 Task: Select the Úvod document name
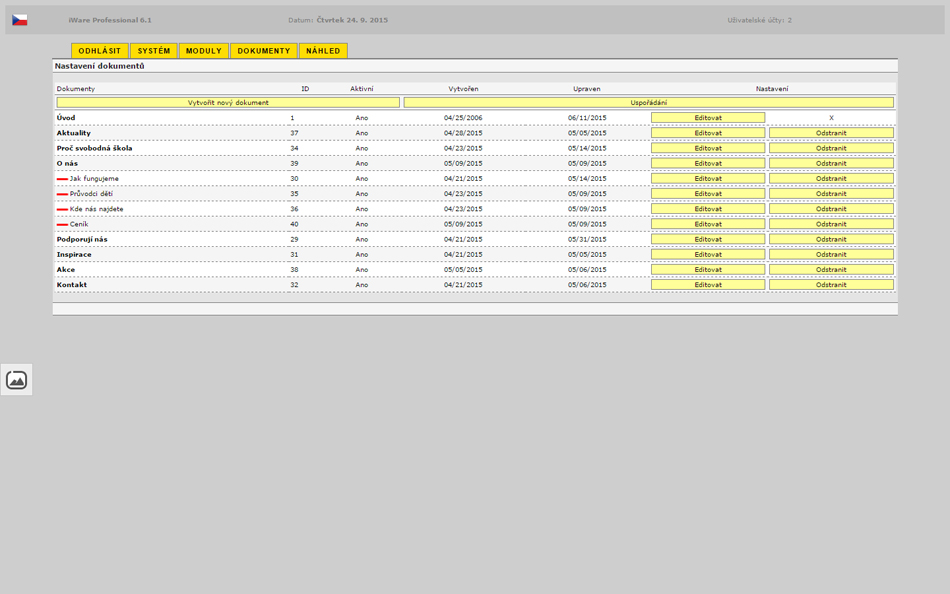[x=66, y=118]
